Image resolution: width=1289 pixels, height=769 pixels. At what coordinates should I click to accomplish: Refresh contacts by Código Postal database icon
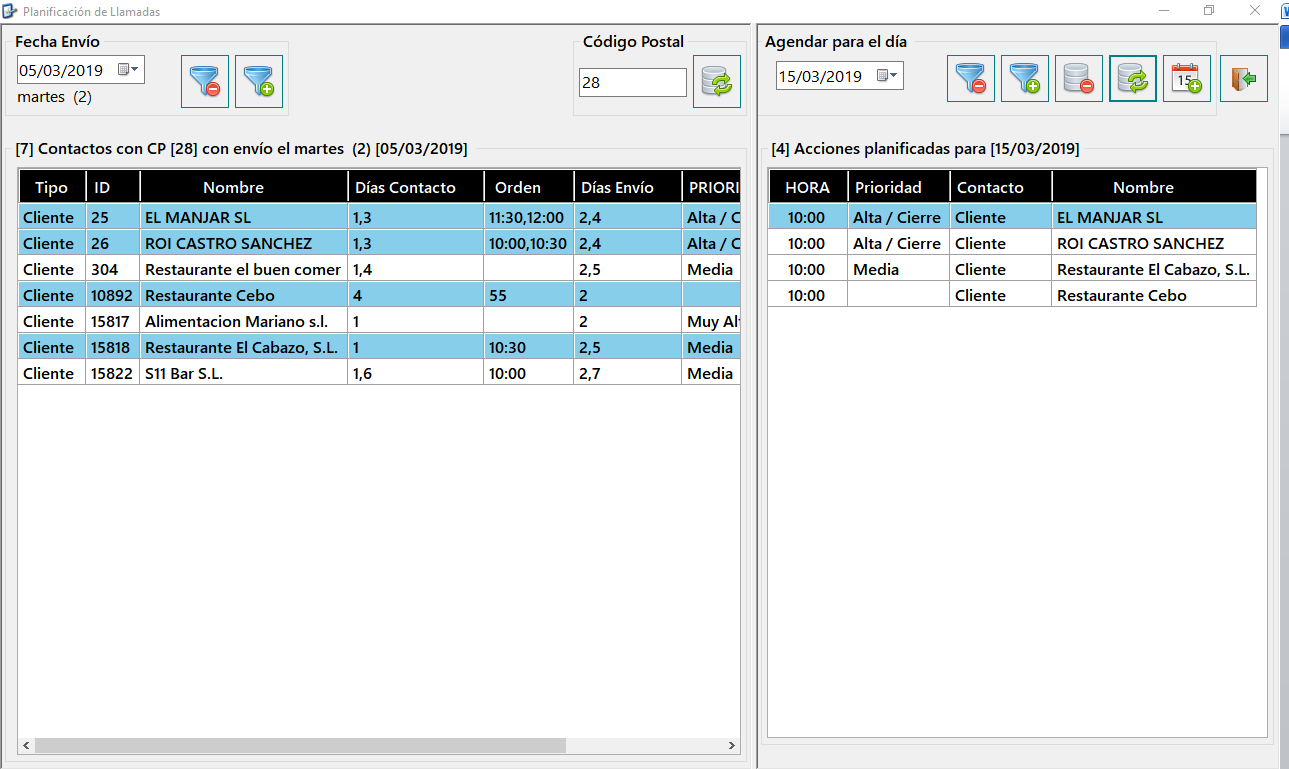[717, 82]
